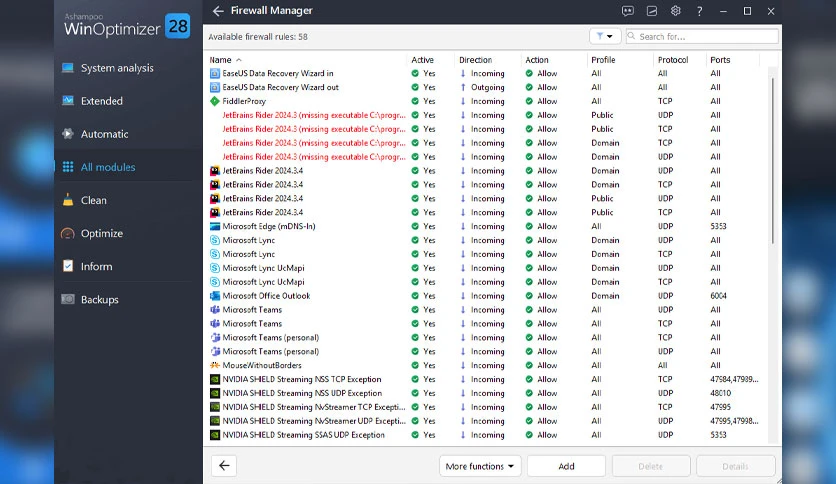Select the Microsoft Edge (mDNS-In) rule
The height and width of the screenshot is (484, 836).
point(269,226)
